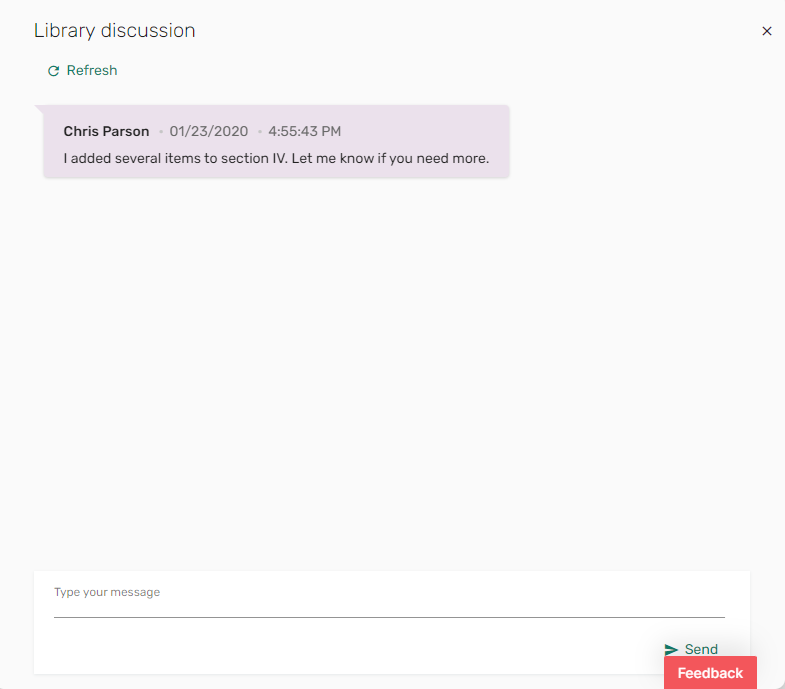Click message text about section IV

[276, 158]
